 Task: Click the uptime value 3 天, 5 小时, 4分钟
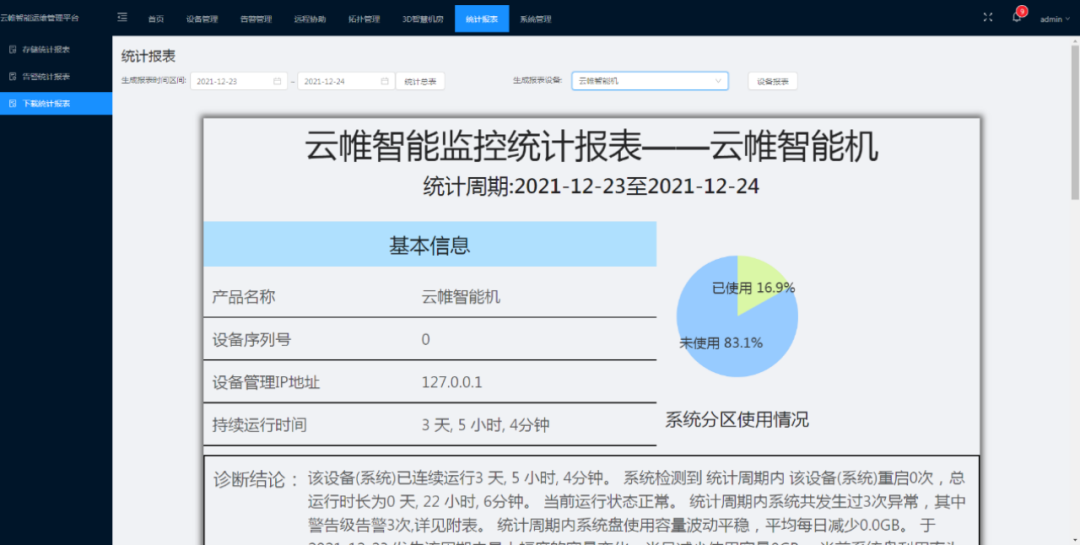tap(486, 425)
